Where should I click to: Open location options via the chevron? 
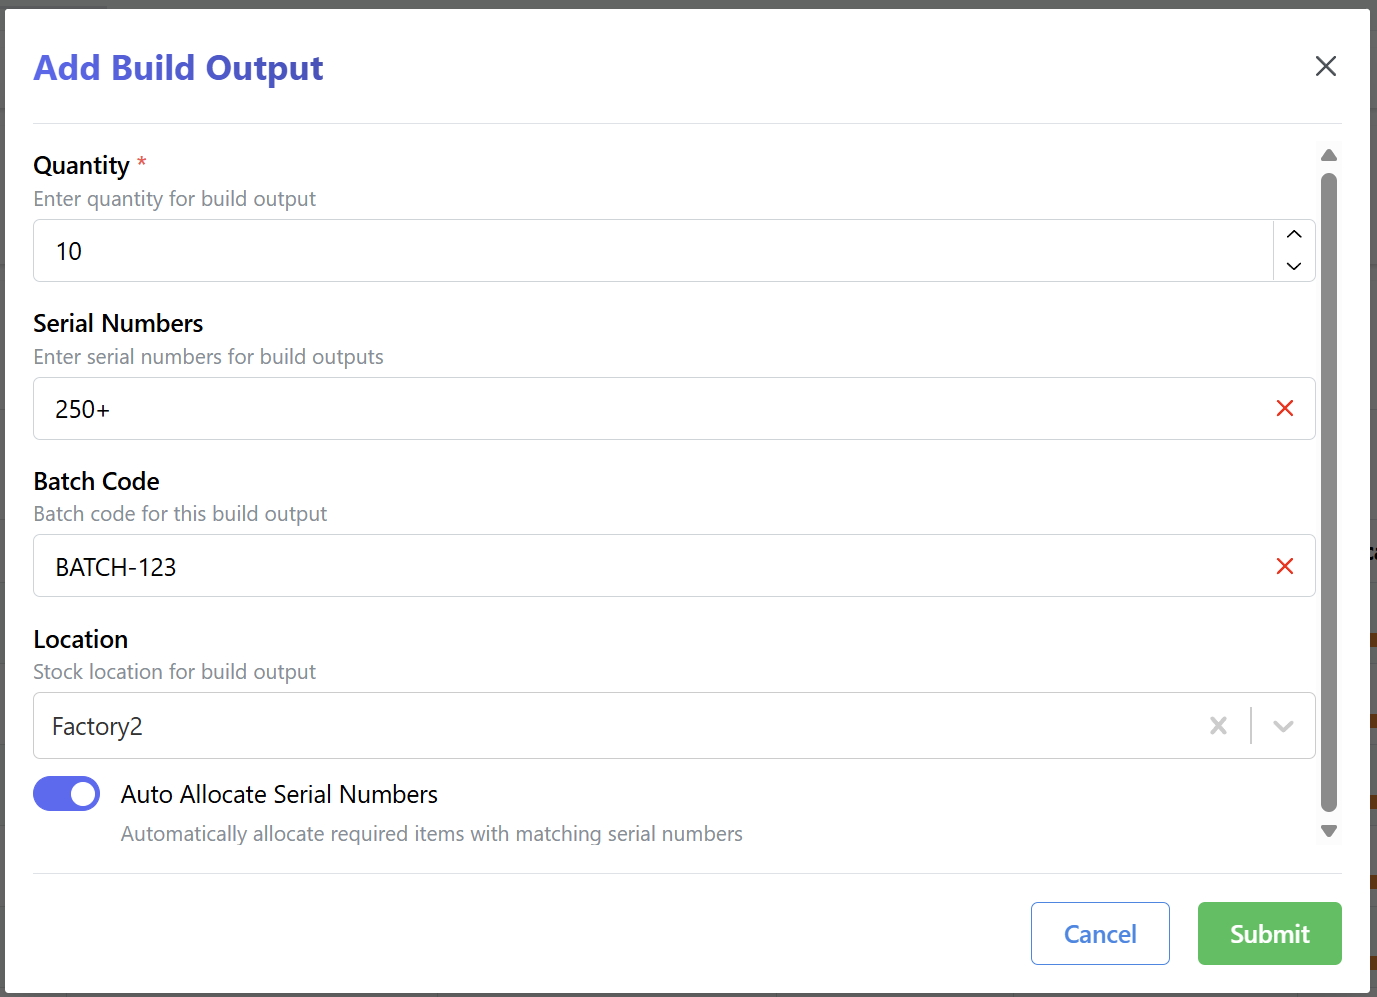1283,726
